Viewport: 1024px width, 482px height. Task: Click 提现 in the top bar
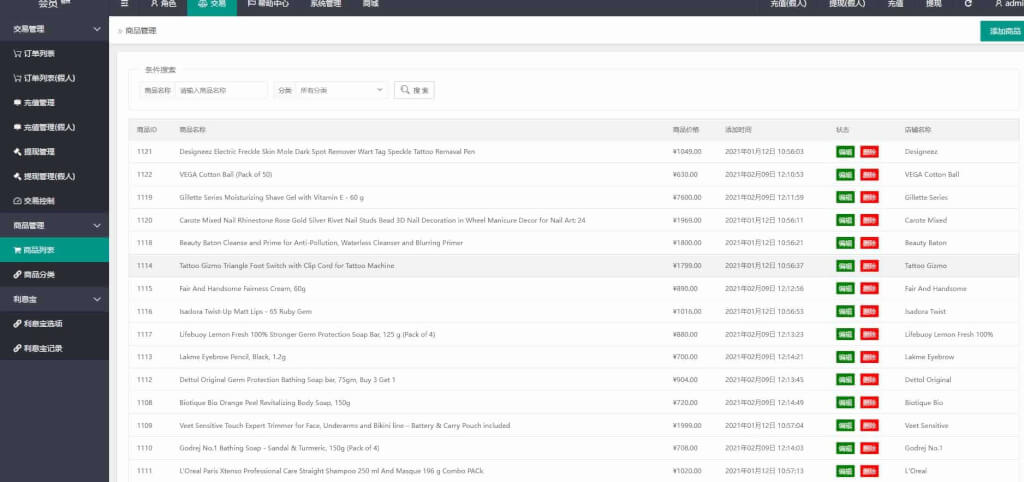pos(934,4)
